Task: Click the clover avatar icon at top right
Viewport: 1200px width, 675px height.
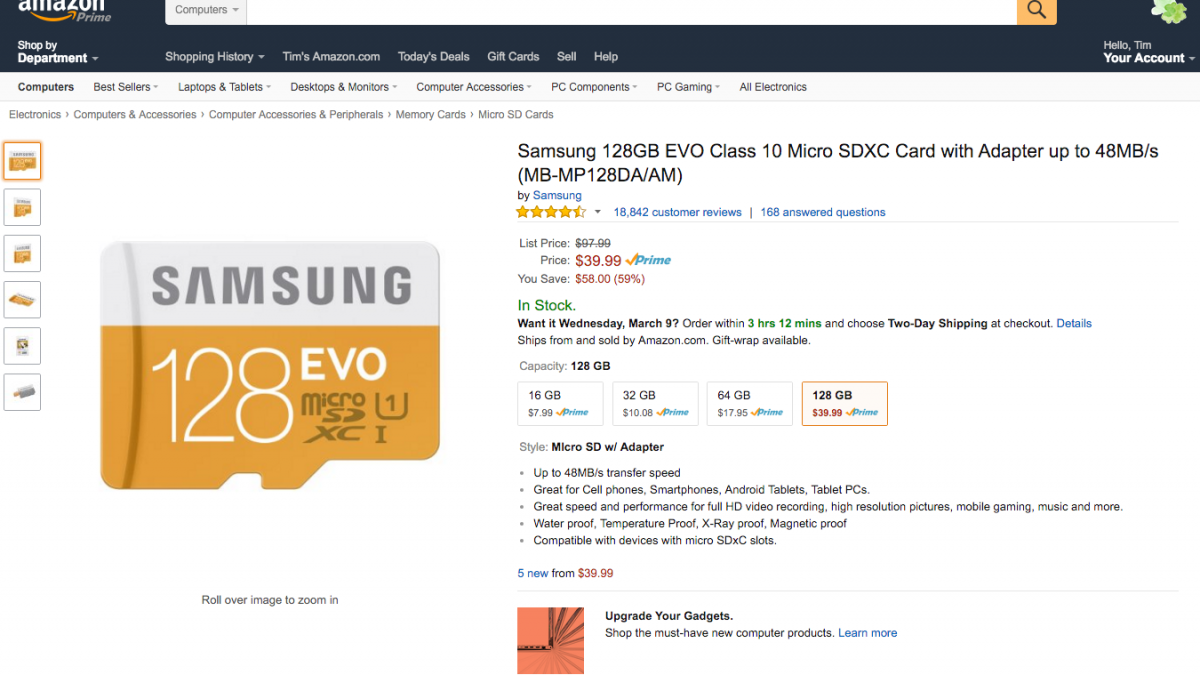Action: coord(1169,11)
